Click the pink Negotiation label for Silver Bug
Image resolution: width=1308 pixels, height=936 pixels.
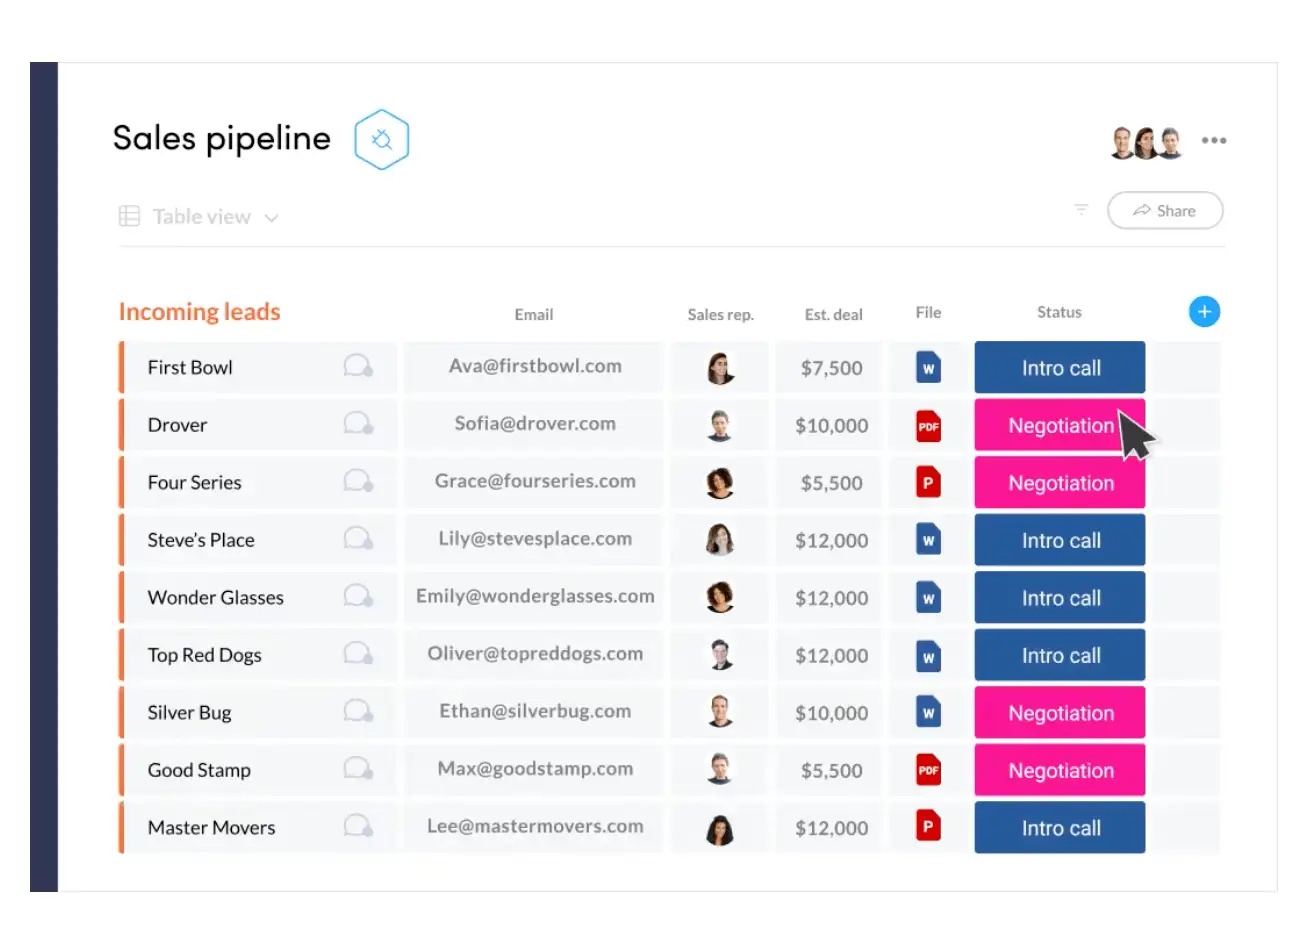pos(1059,713)
